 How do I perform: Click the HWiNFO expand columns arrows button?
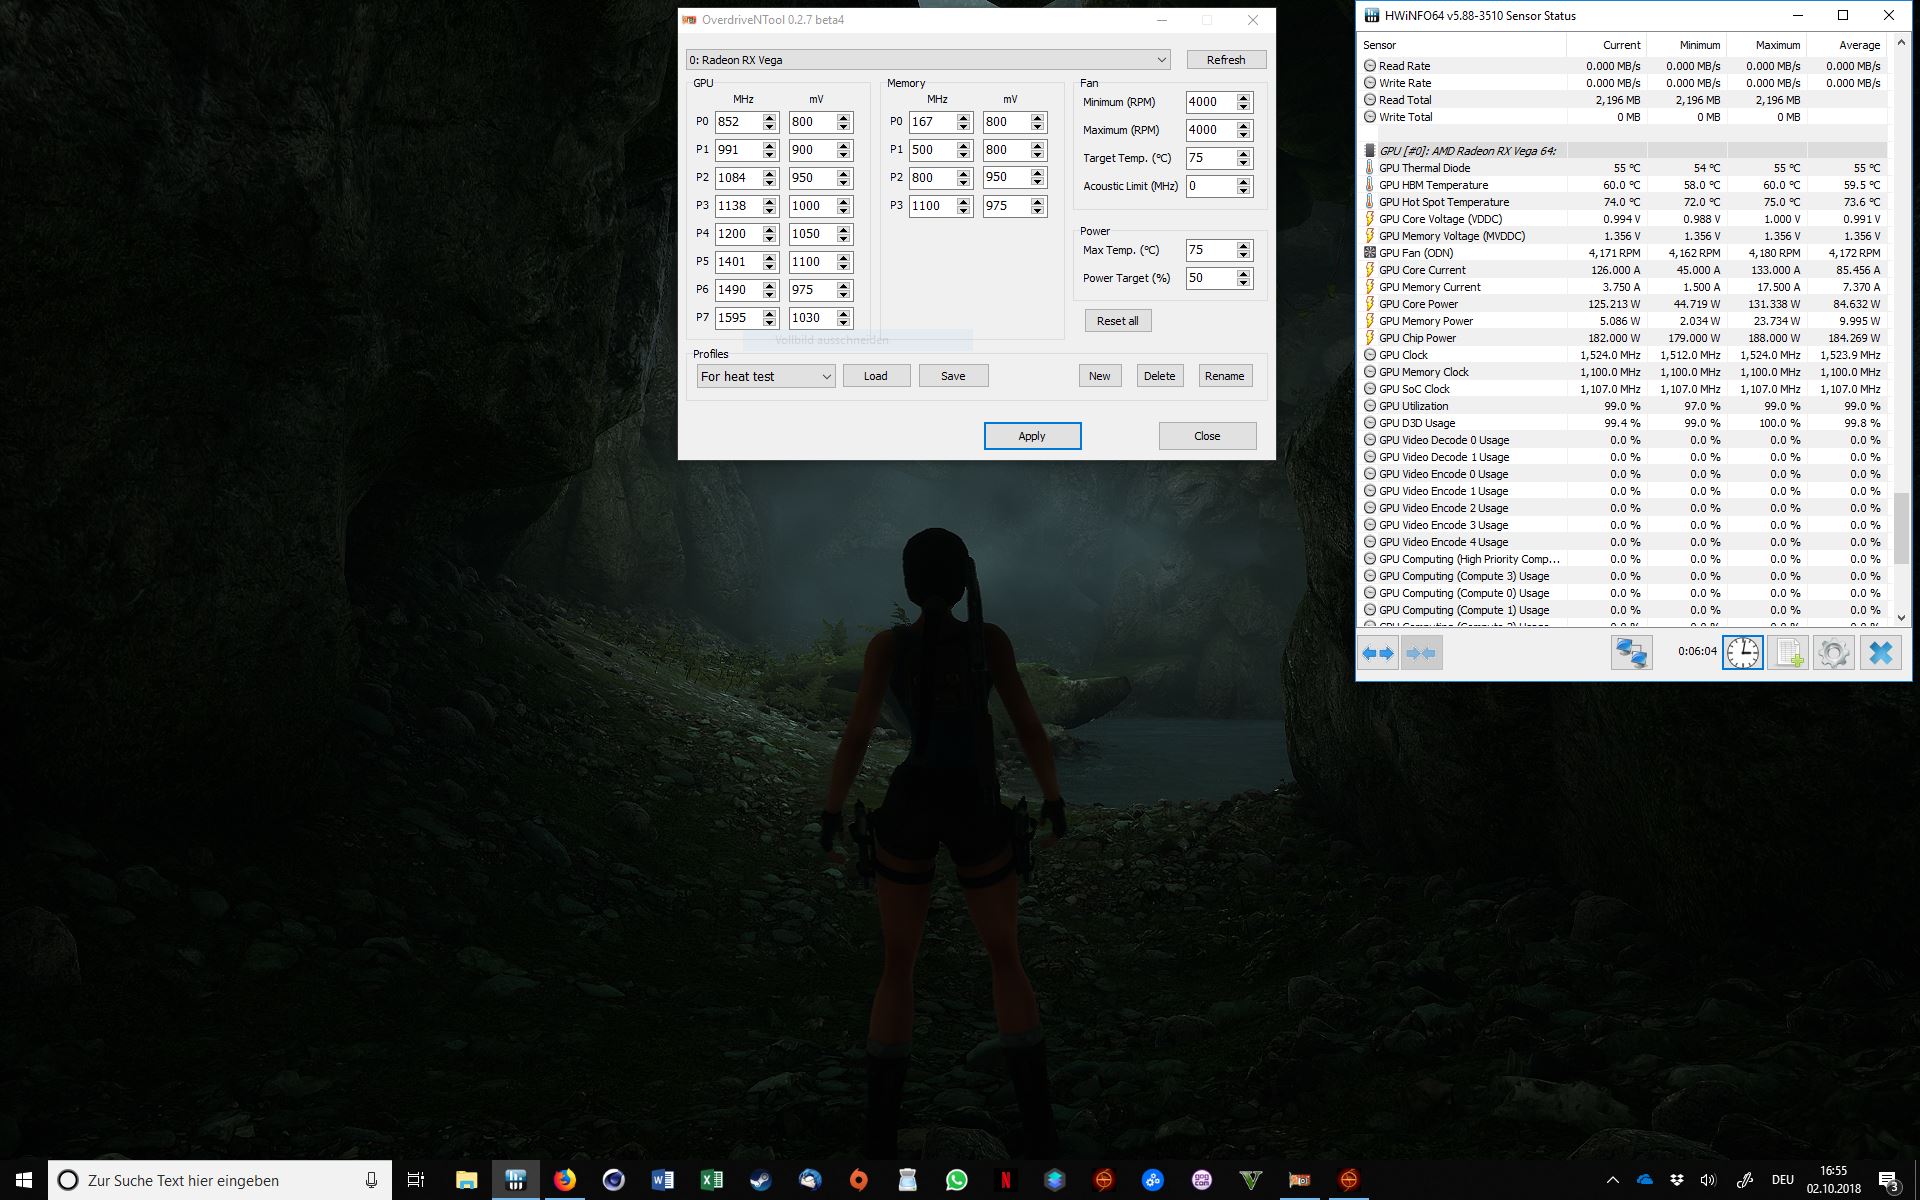(1378, 653)
